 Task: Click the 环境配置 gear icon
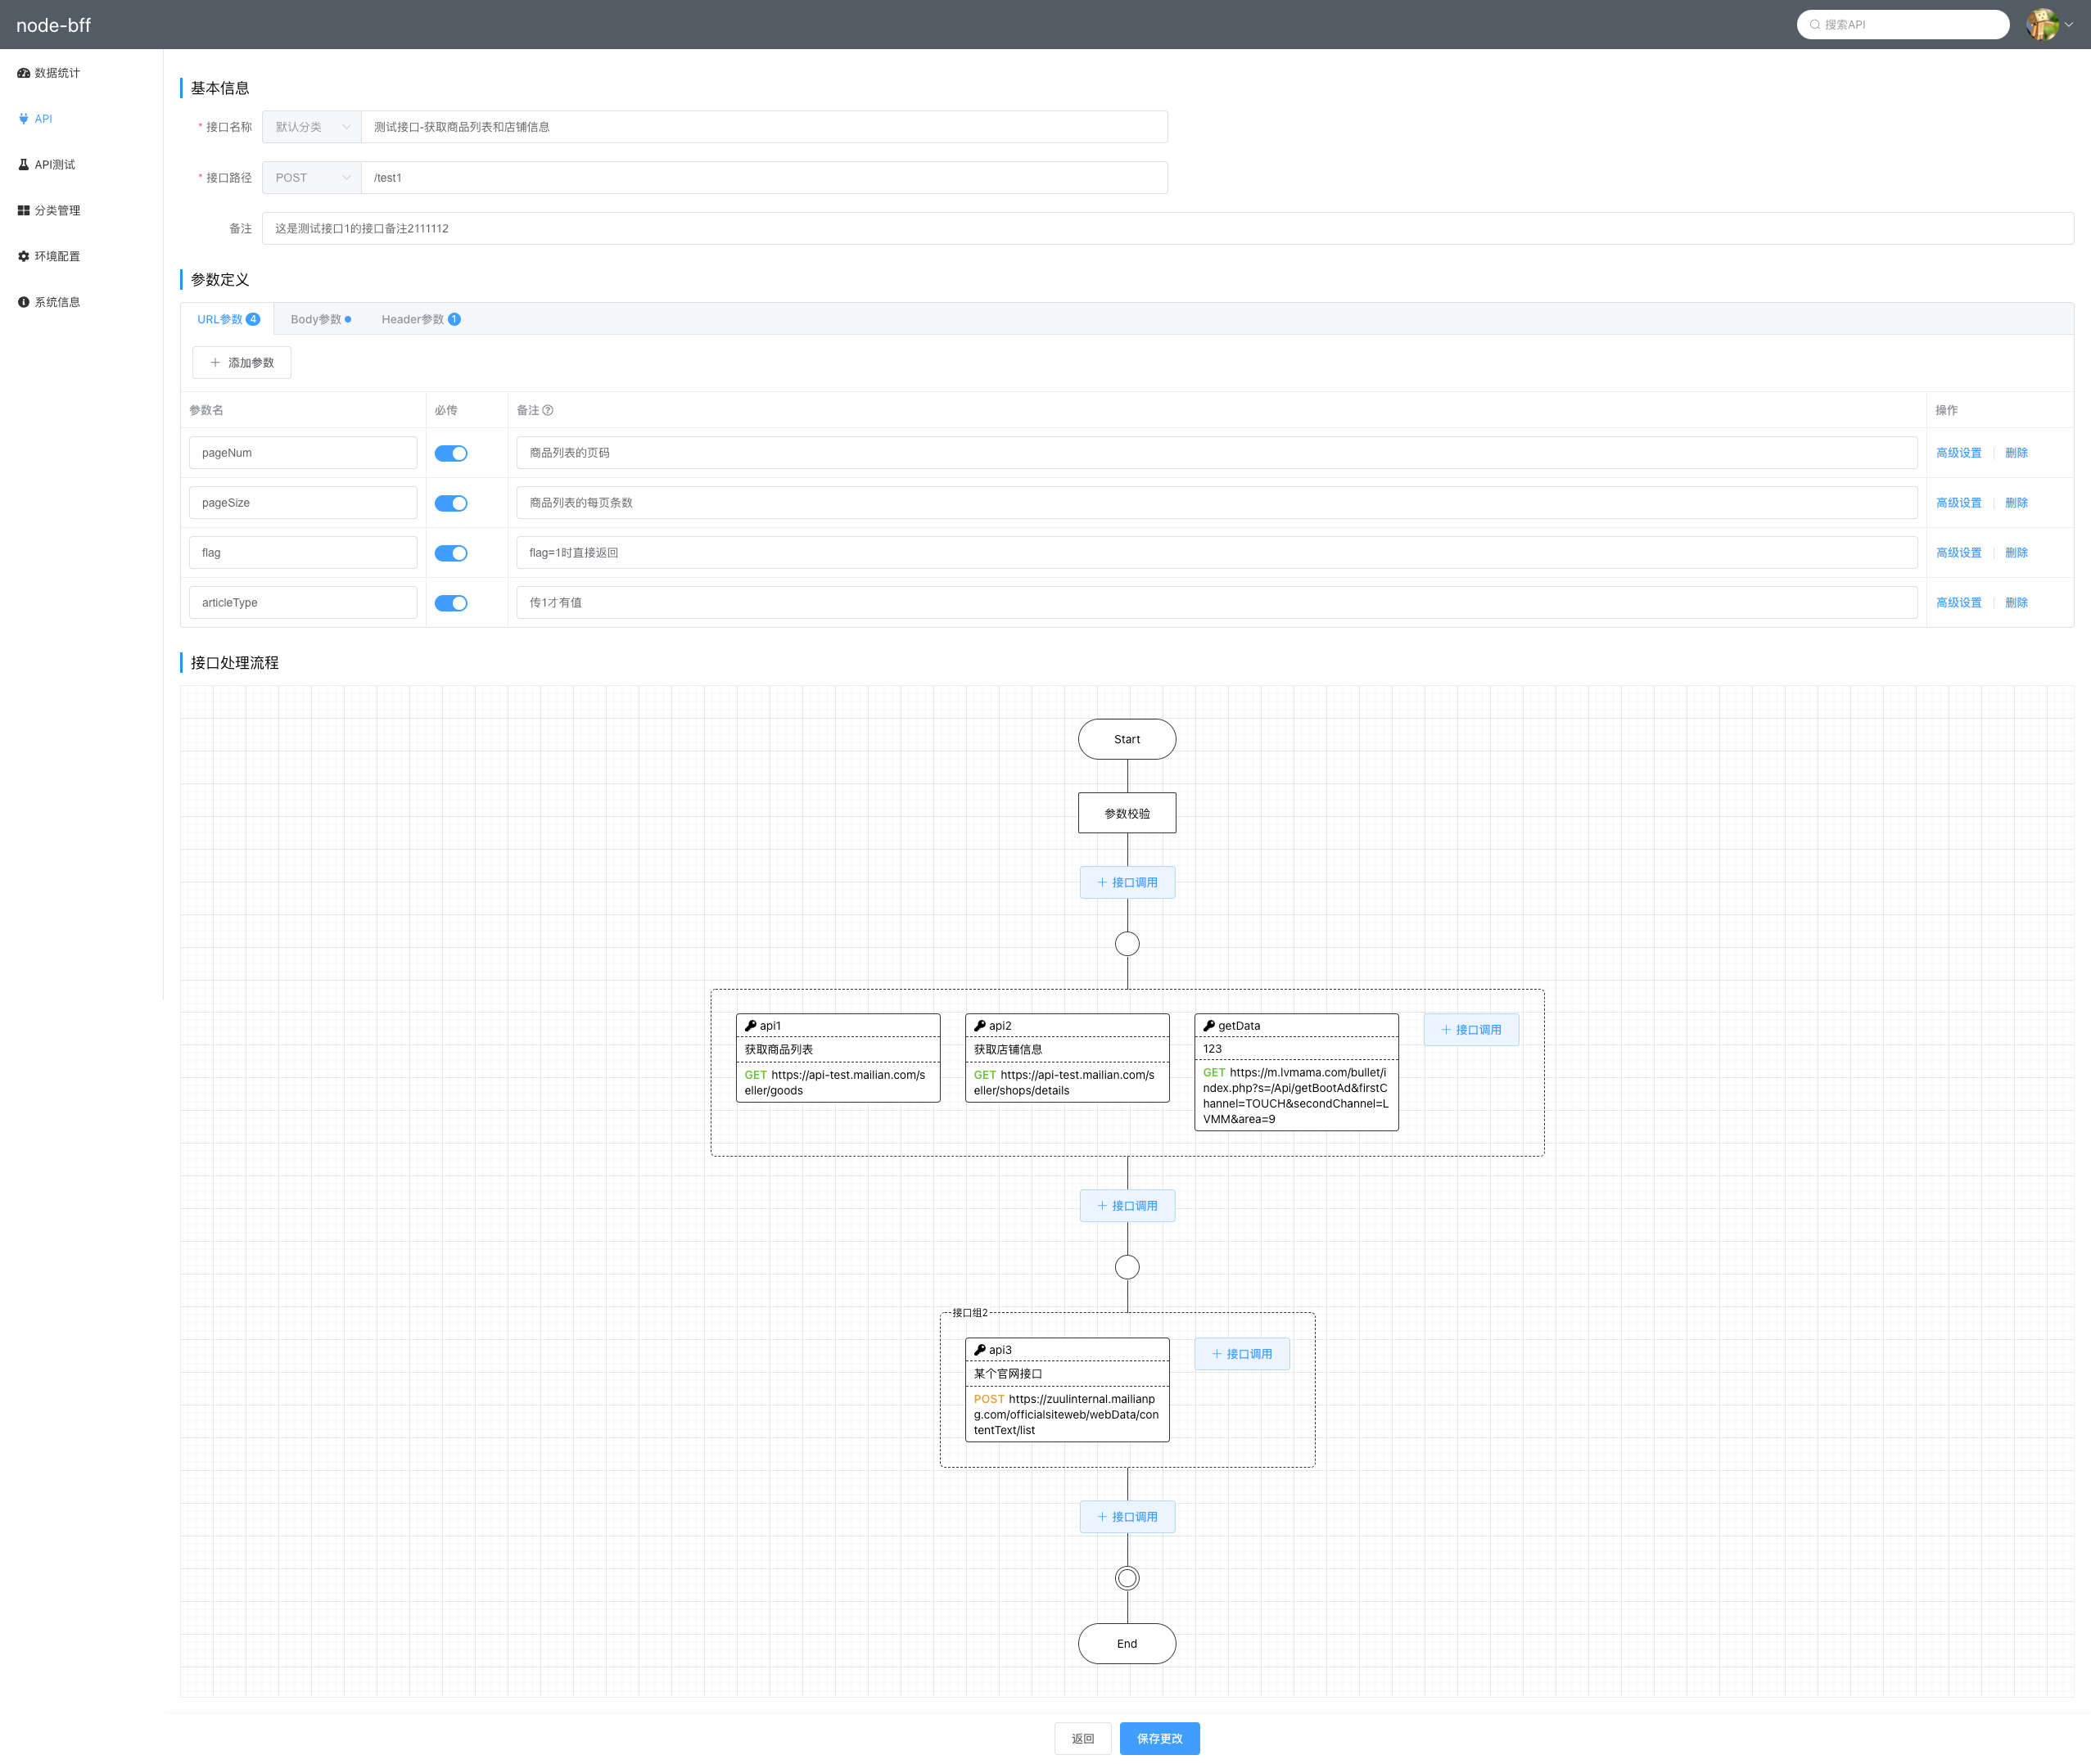click(23, 257)
